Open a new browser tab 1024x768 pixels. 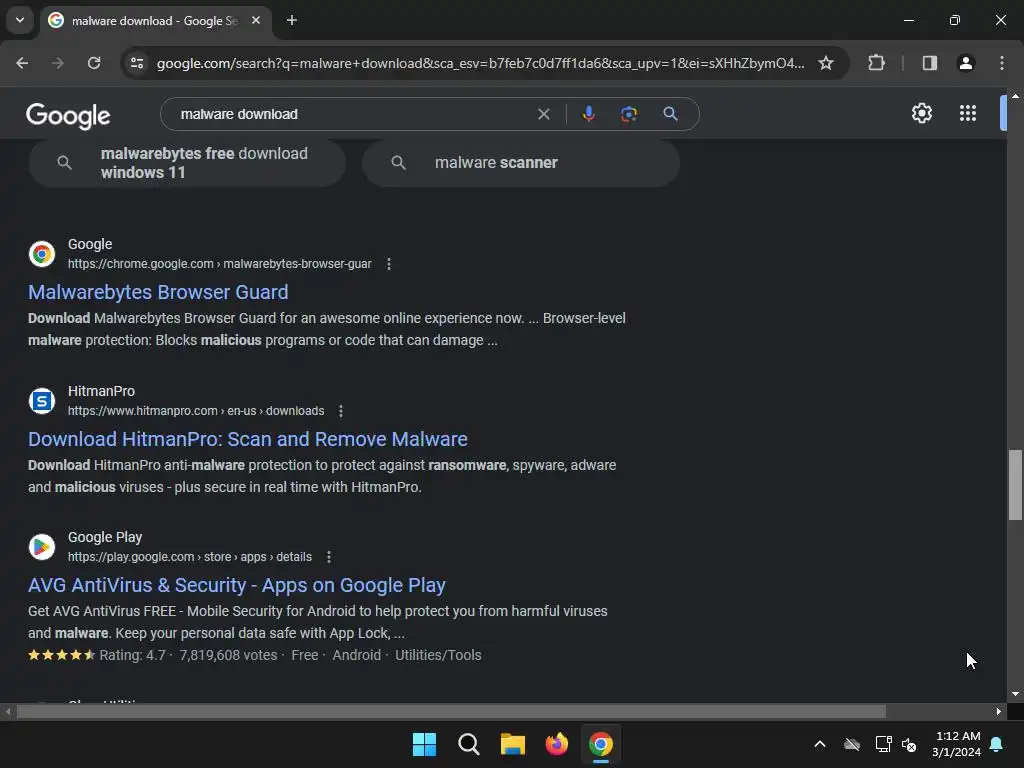click(292, 20)
